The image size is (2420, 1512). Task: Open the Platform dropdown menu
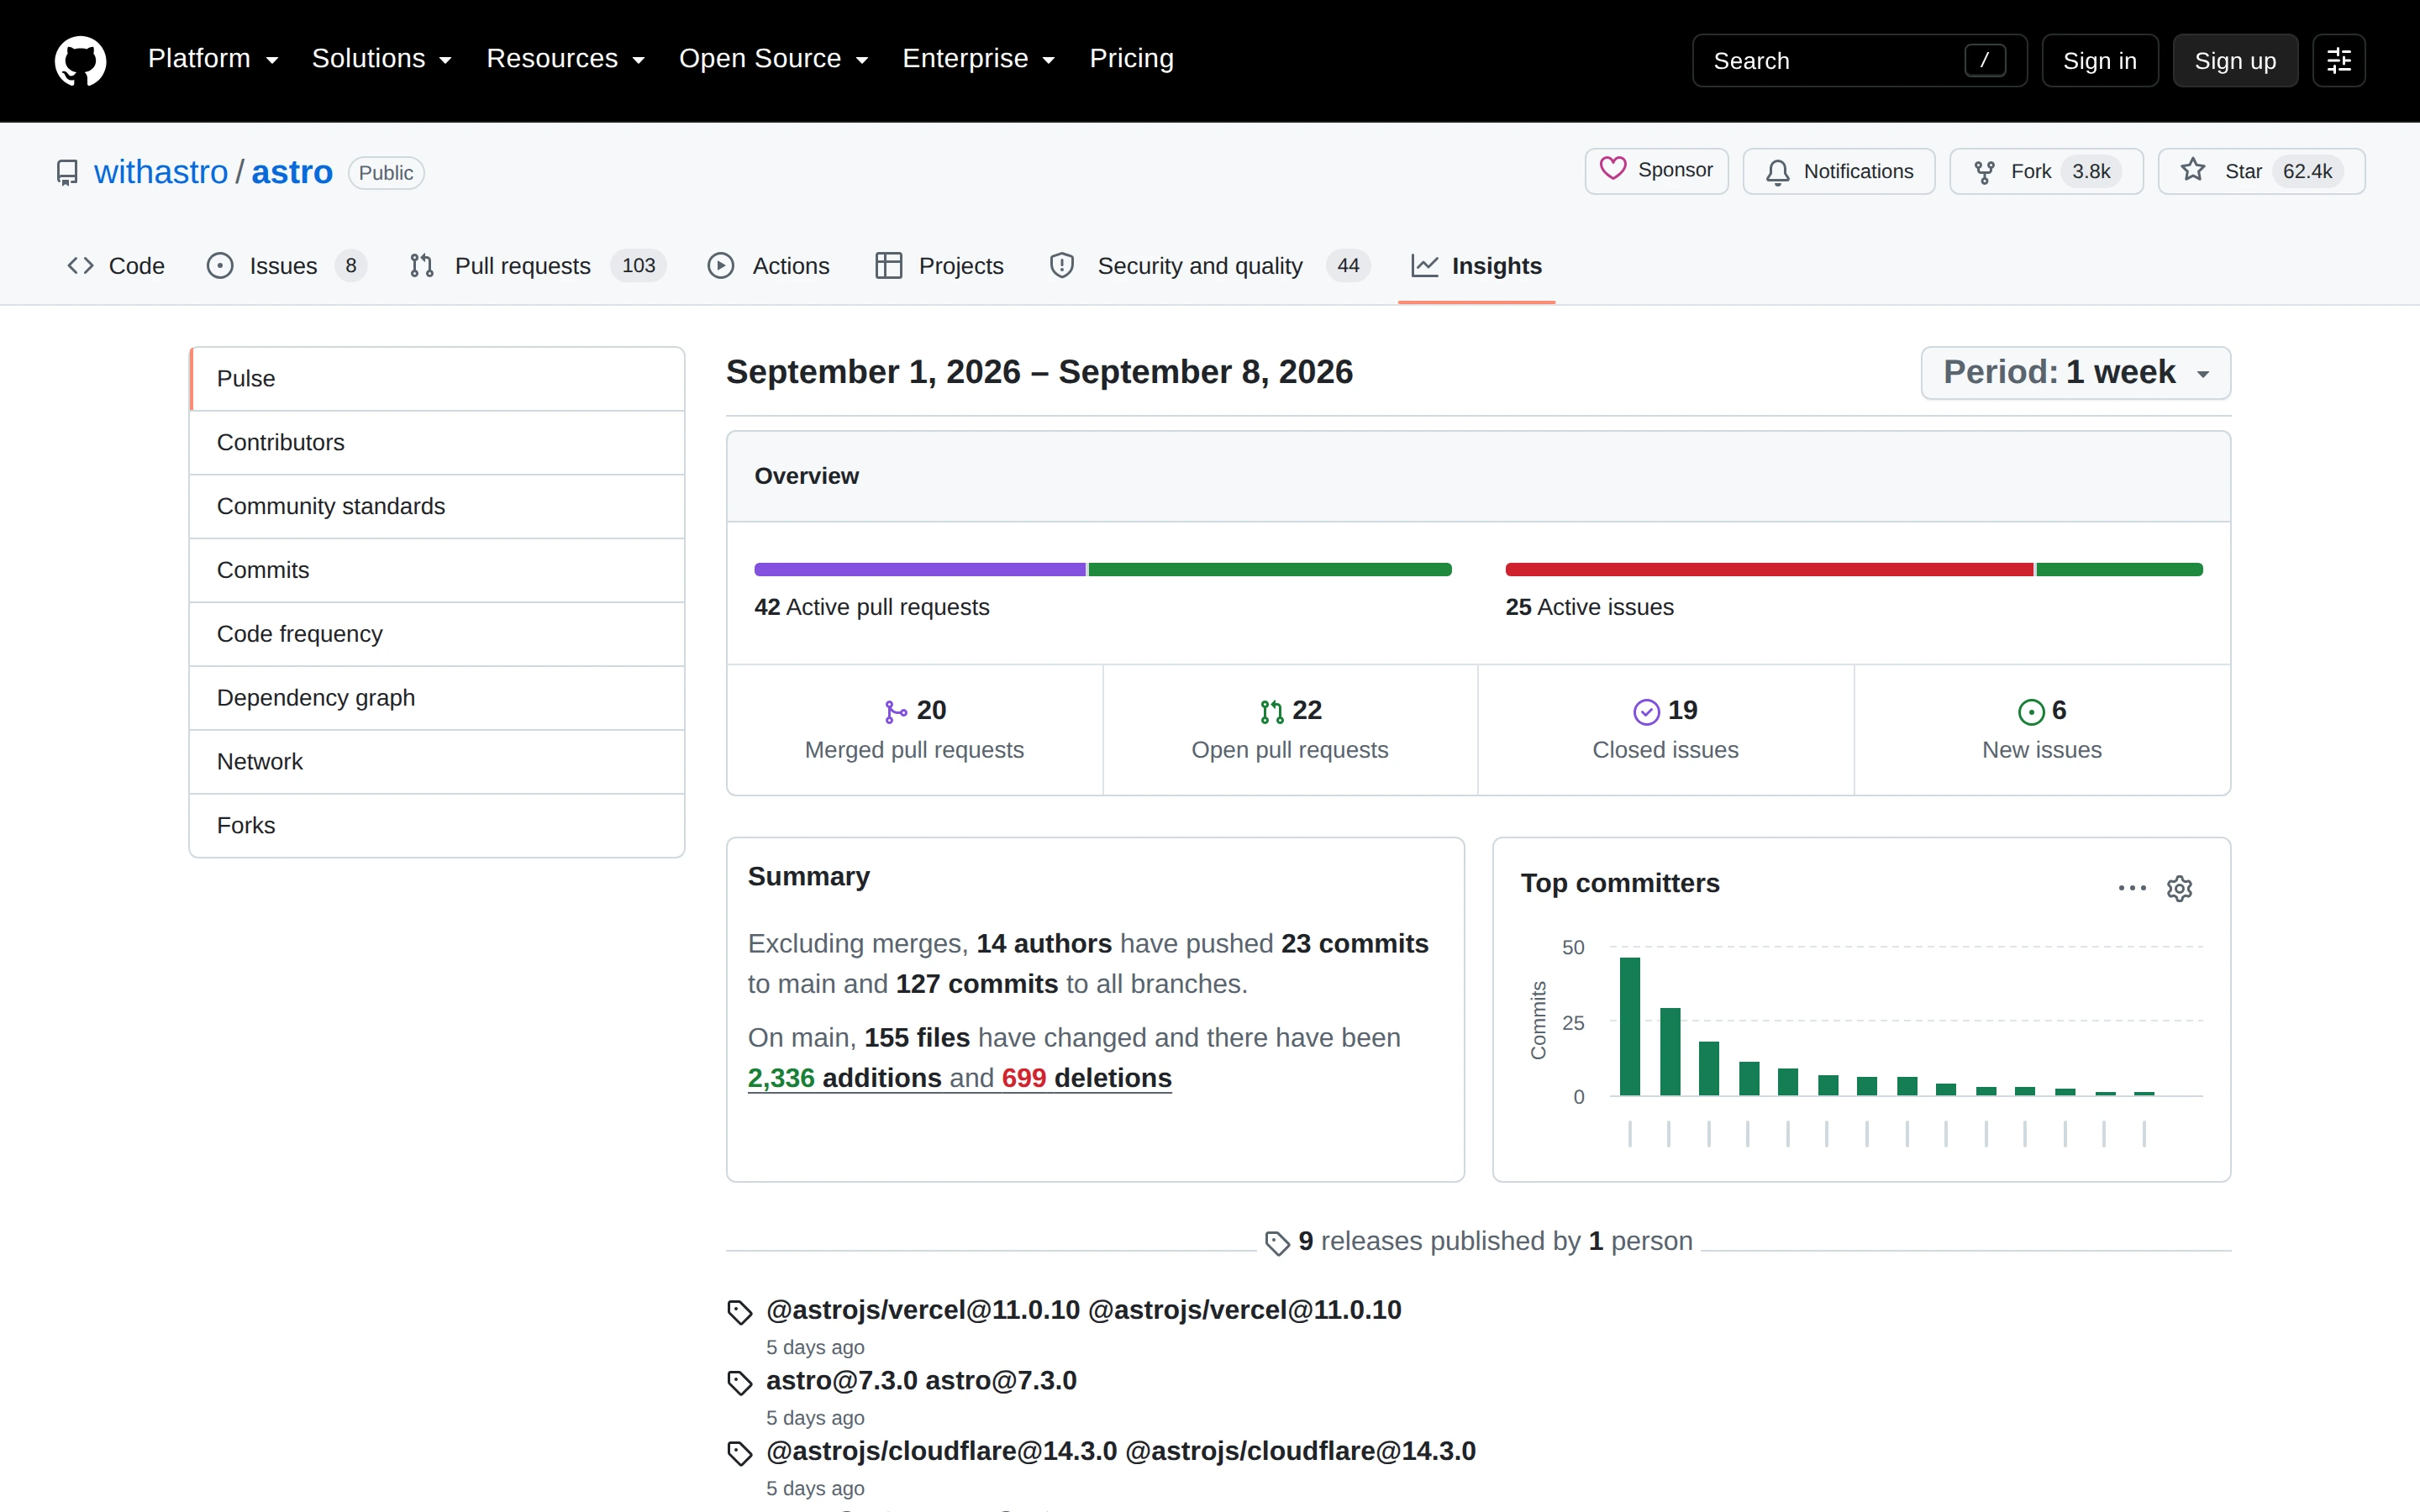[x=213, y=59]
